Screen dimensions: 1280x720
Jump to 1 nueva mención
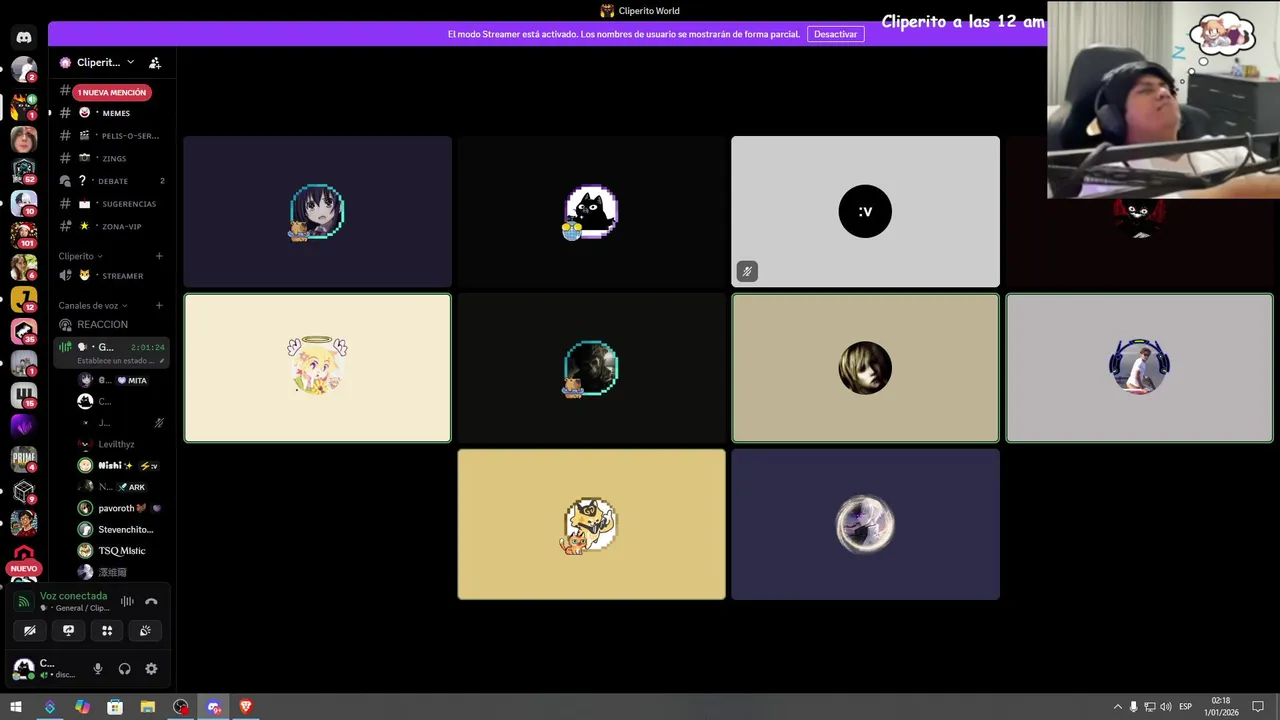tap(112, 92)
